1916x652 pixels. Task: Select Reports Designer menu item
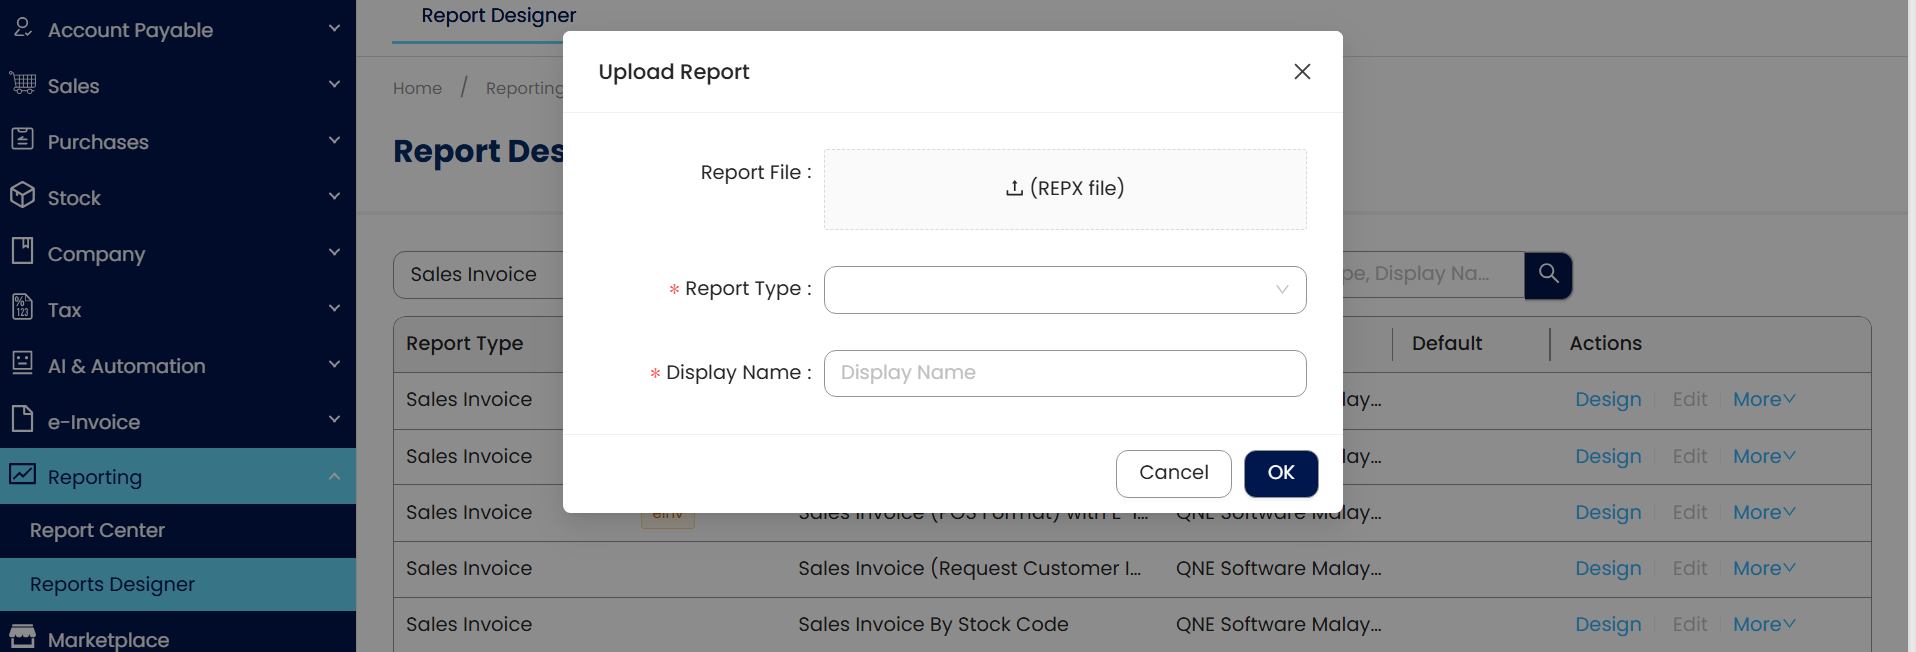[x=112, y=585]
